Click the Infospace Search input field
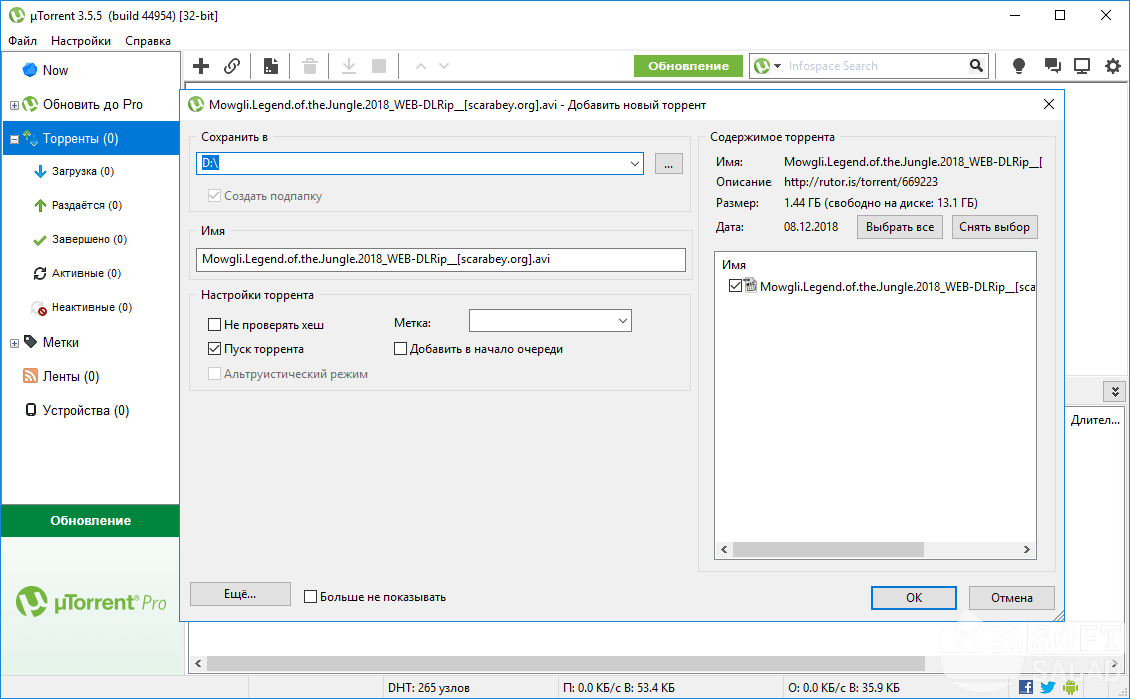 [x=874, y=66]
